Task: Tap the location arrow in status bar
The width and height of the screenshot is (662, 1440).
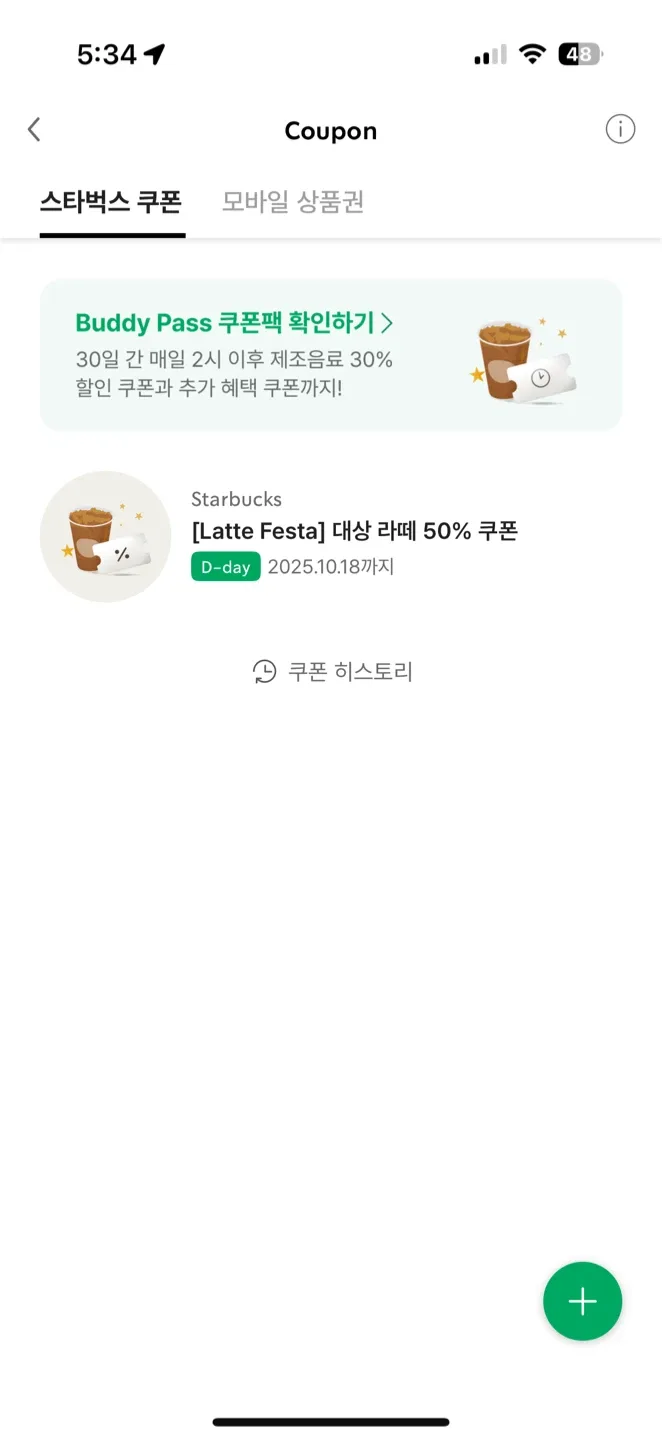Action: tap(155, 54)
